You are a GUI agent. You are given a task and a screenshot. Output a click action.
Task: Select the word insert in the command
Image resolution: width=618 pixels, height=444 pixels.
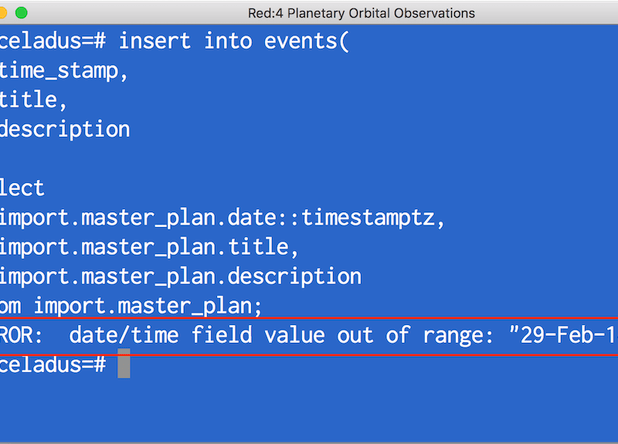click(154, 41)
